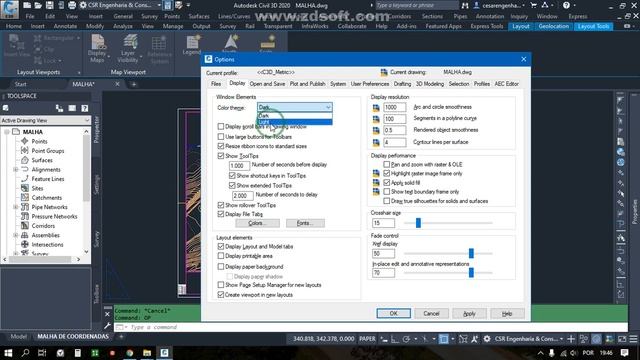Edit Crosshair size value field

[x=383, y=223]
